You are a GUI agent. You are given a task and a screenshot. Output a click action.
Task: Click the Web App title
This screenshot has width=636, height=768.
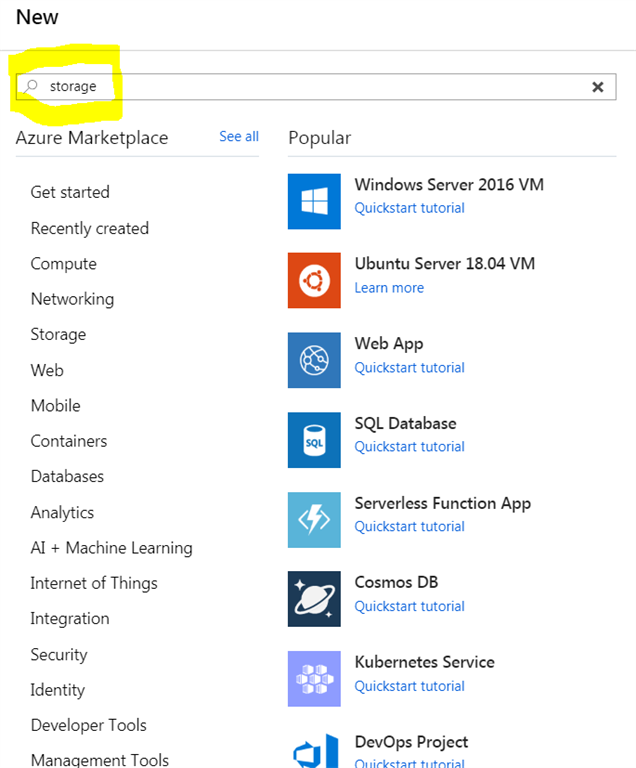(x=389, y=344)
